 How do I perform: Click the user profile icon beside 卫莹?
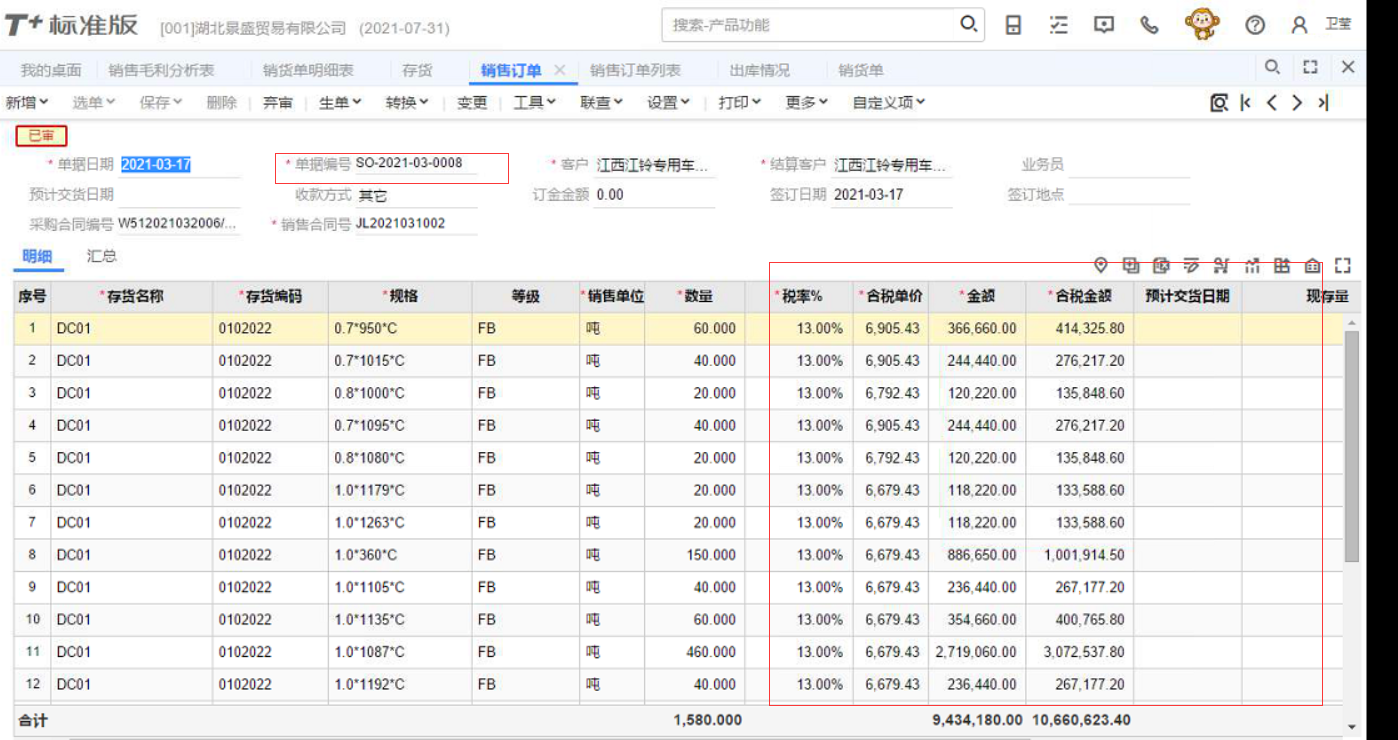point(1299,26)
